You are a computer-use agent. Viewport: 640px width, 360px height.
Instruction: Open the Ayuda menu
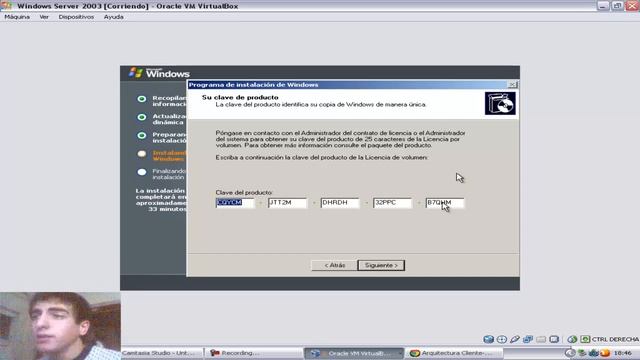(113, 17)
